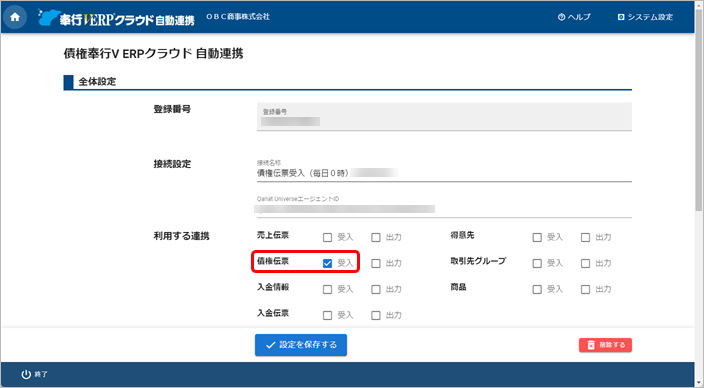Tick 商品 受入 checkbox
The width and height of the screenshot is (704, 388).
pyautogui.click(x=537, y=289)
